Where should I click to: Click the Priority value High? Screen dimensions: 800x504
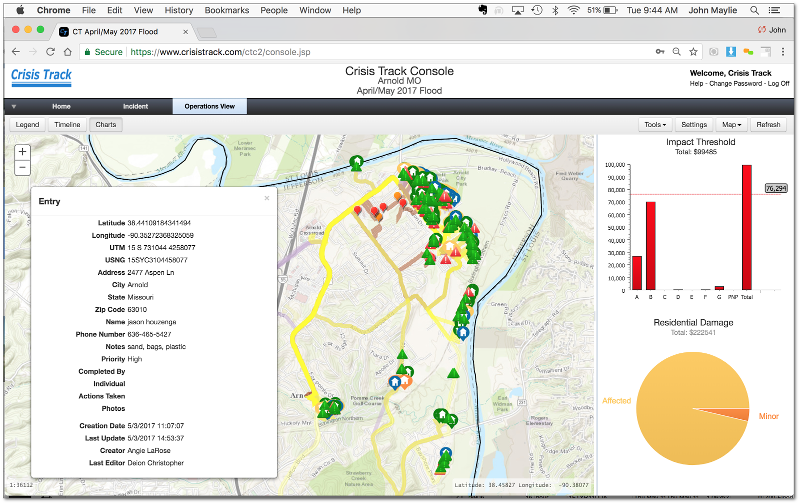tap(135, 359)
